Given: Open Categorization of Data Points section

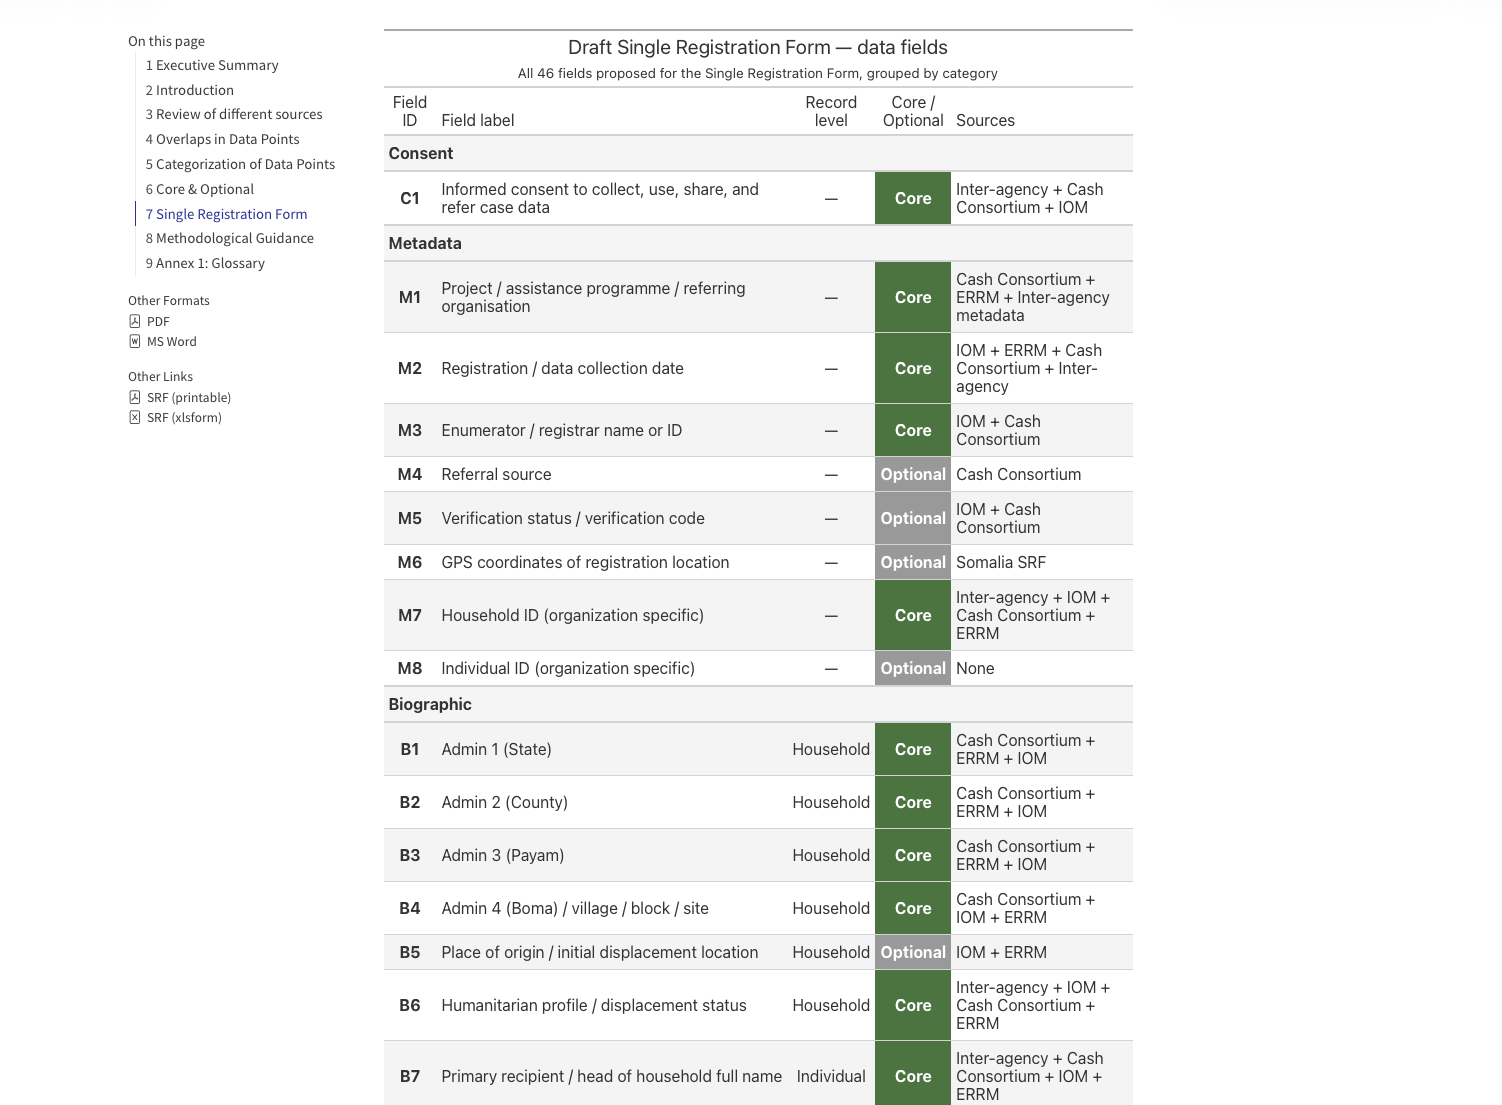Looking at the screenshot, I should [240, 164].
